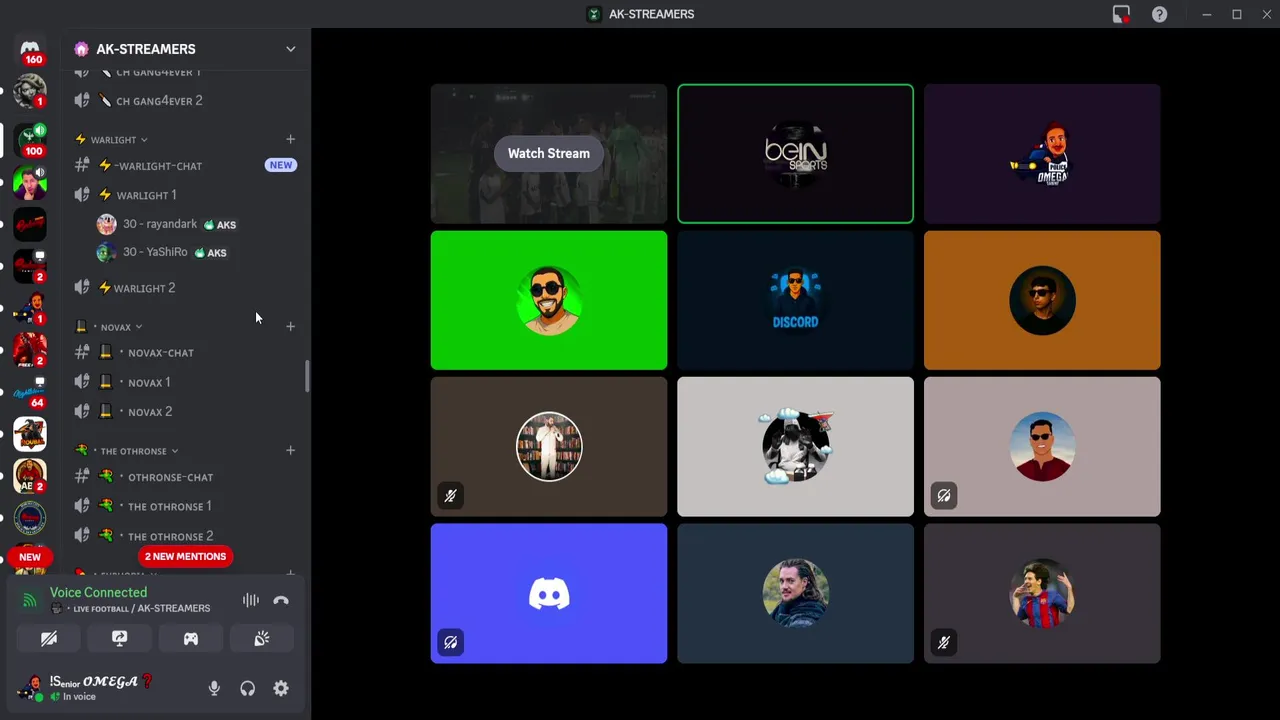Mute microphone in user panel
This screenshot has height=720, width=1280.
click(214, 688)
